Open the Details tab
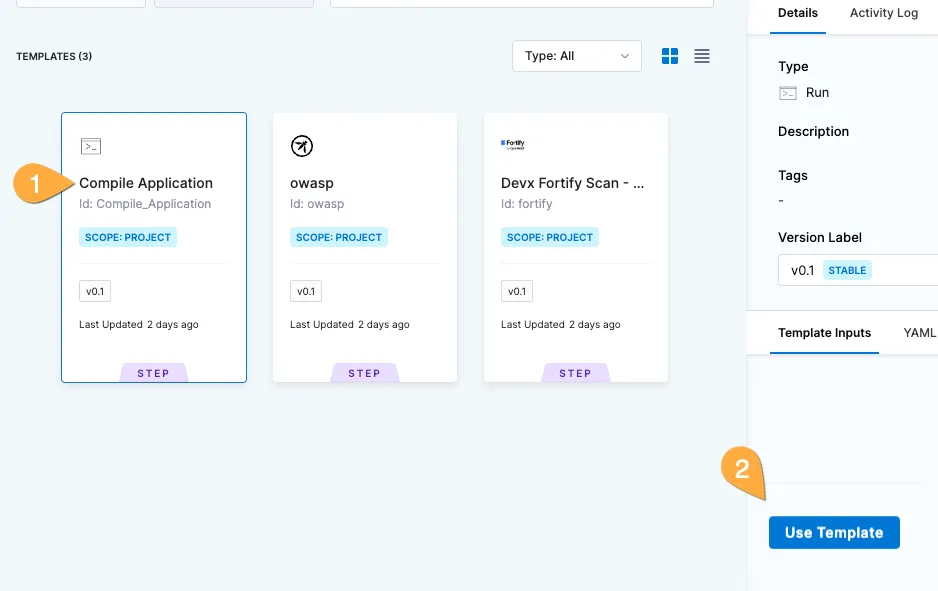 click(797, 13)
